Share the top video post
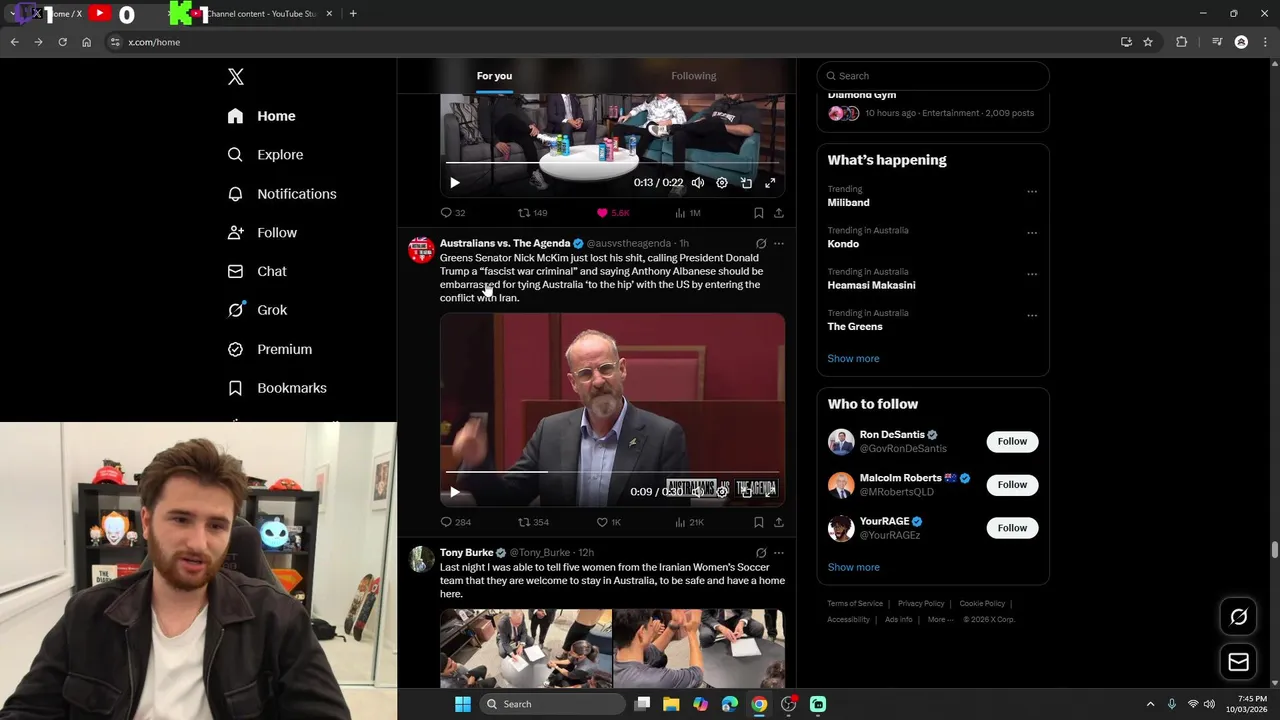The height and width of the screenshot is (720, 1280). tap(779, 213)
